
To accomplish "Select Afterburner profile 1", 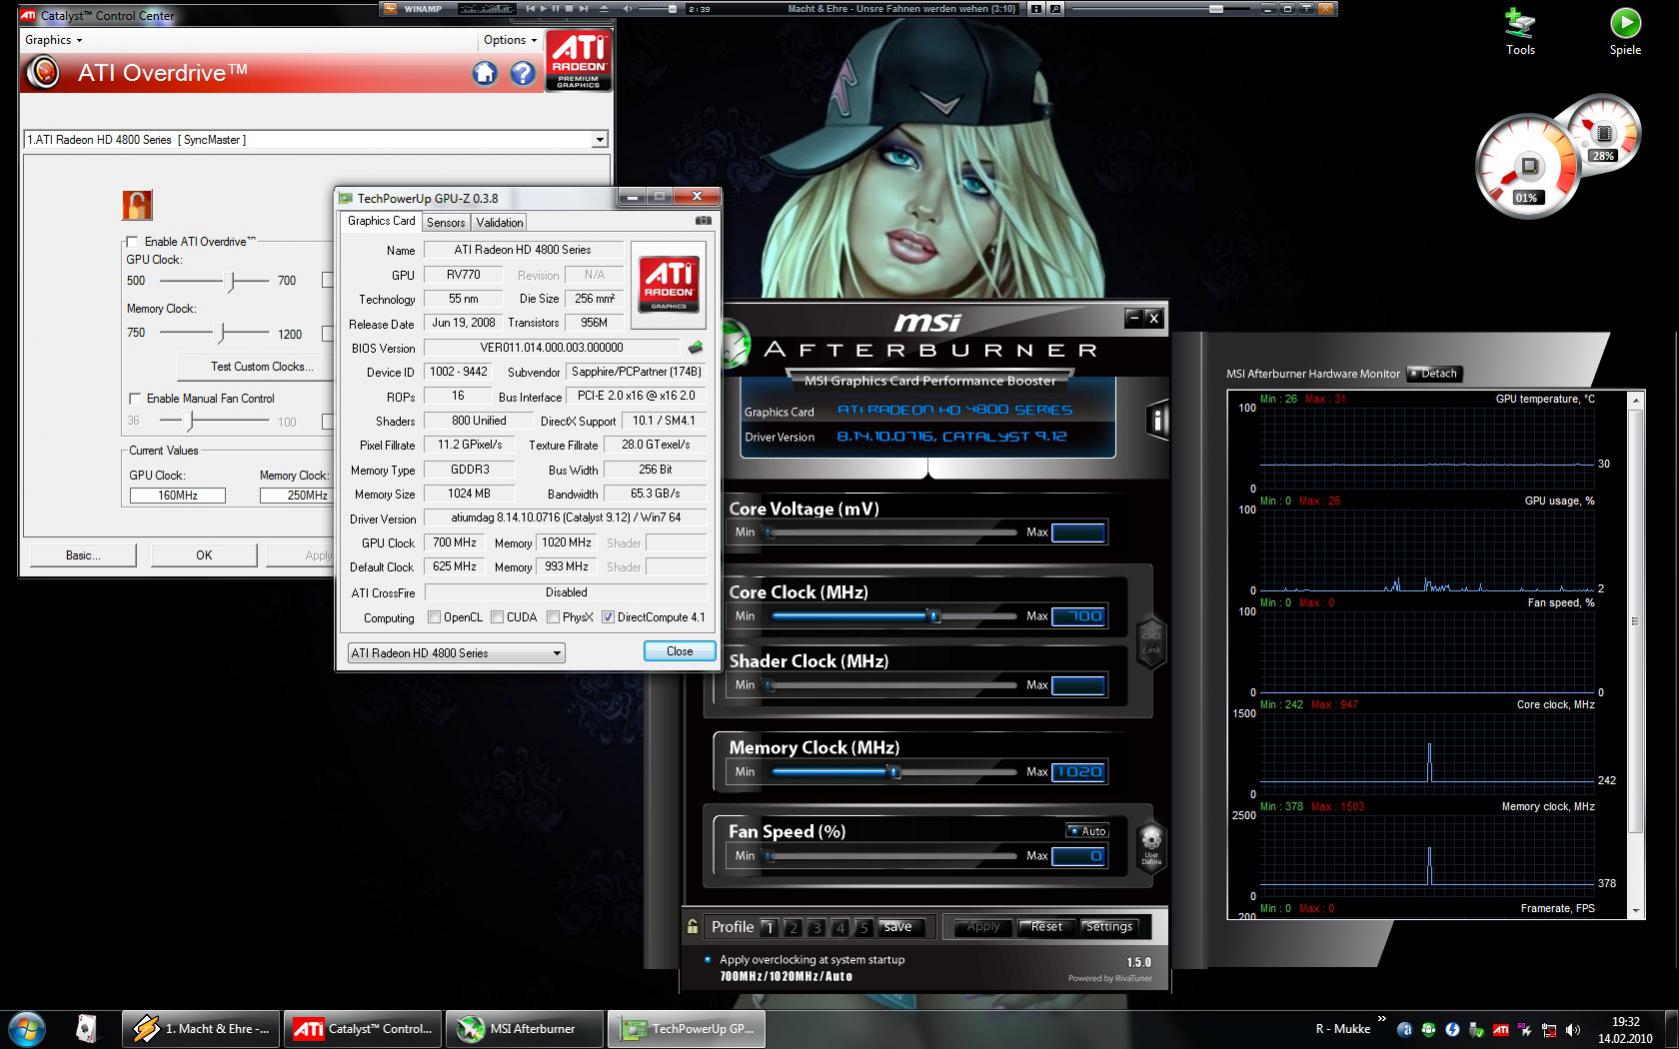I will 768,927.
